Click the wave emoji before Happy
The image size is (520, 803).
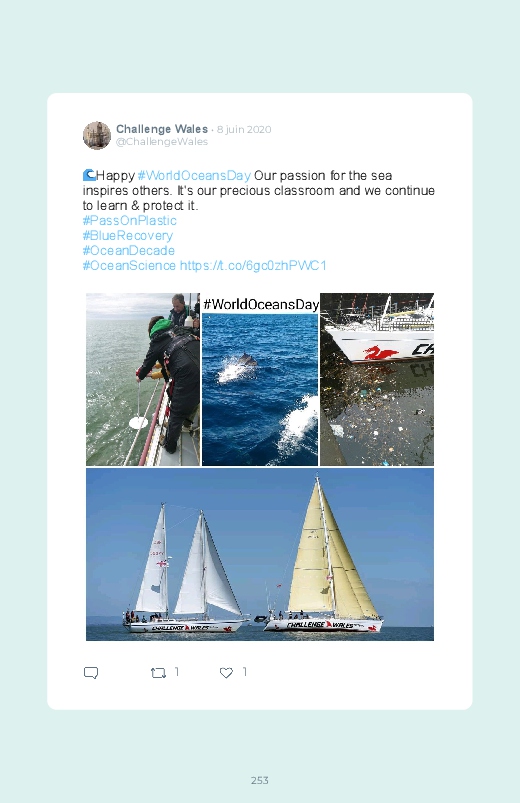[x=89, y=175]
